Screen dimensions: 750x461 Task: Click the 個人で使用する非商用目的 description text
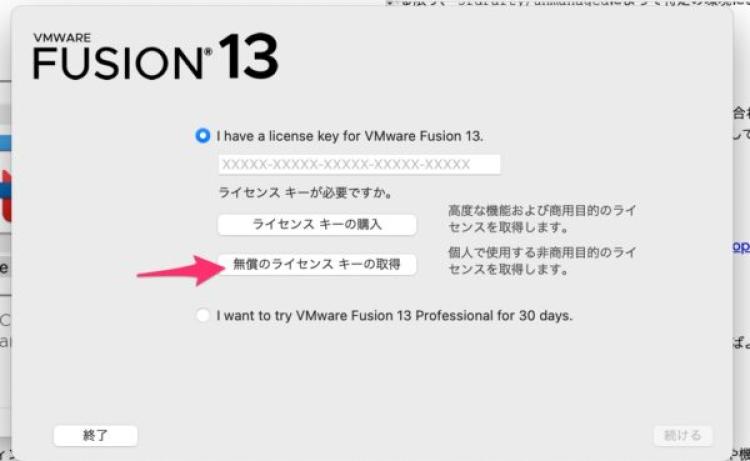tap(541, 261)
